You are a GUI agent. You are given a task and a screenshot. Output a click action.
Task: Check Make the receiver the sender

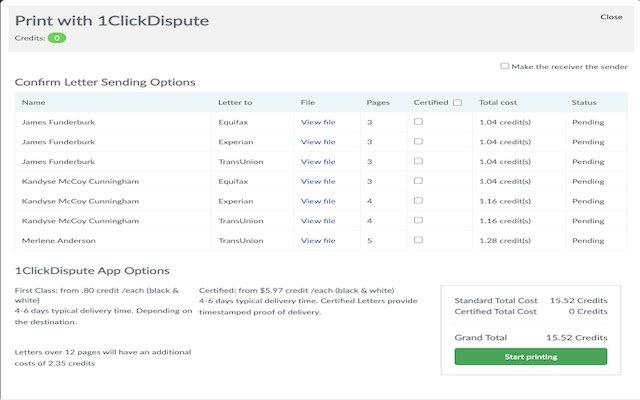[x=504, y=66]
